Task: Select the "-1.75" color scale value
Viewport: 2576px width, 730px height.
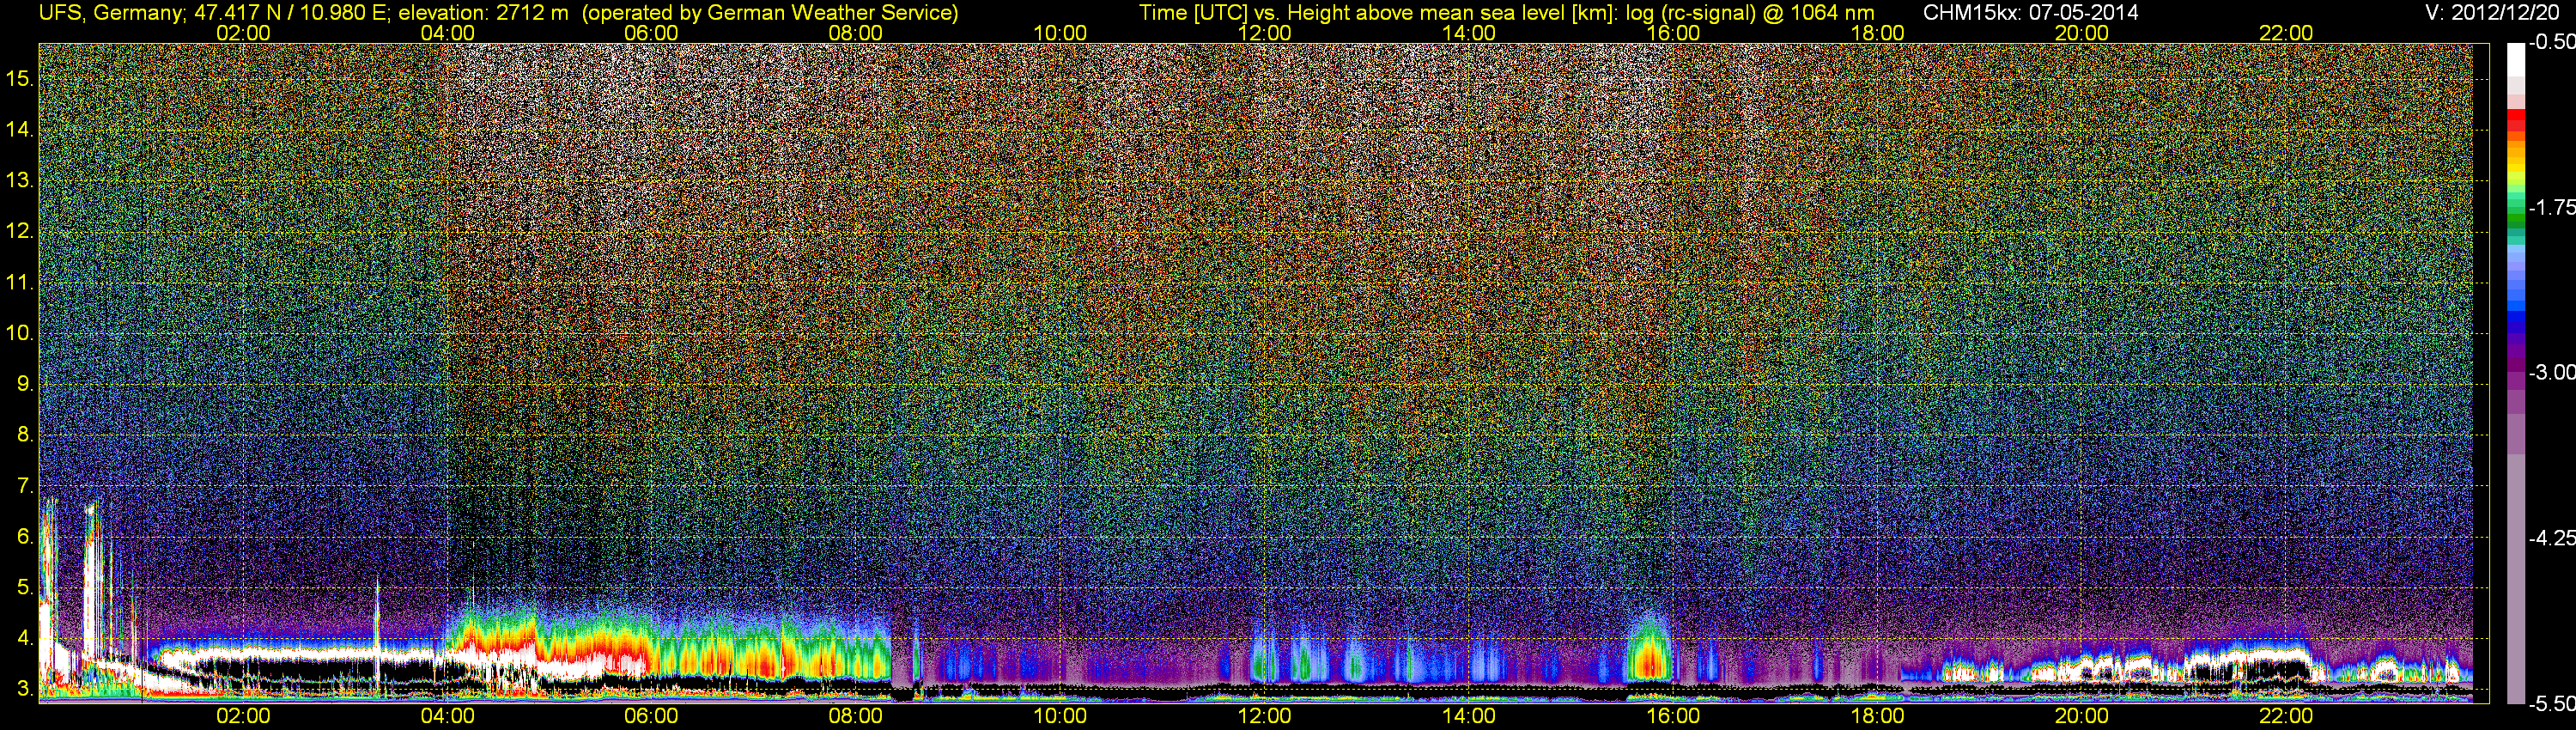Action: tap(2551, 207)
